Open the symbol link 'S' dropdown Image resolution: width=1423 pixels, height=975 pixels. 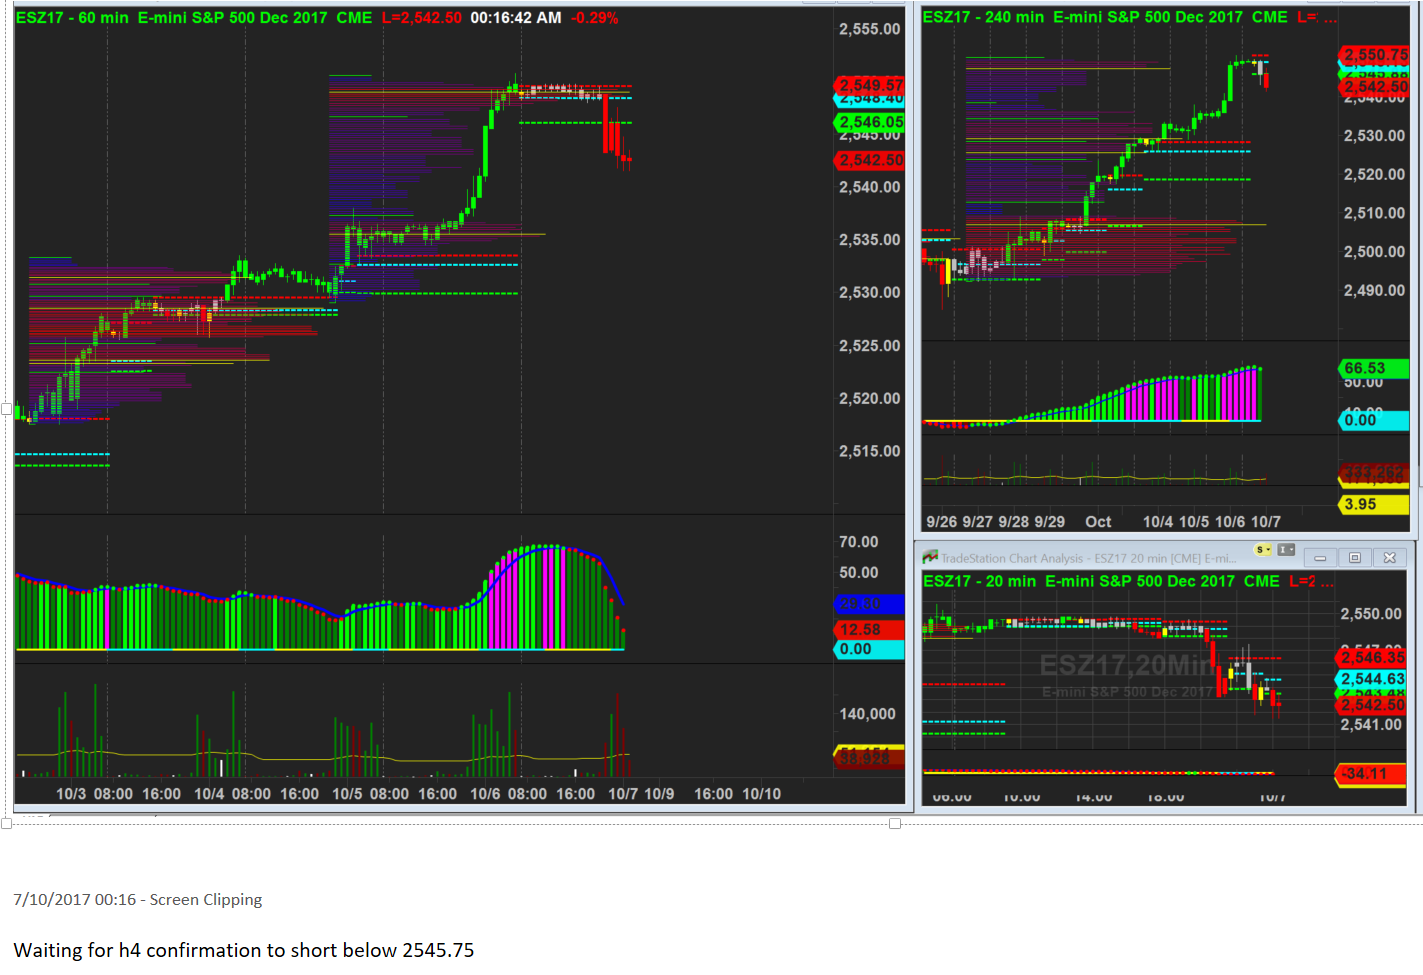(x=1263, y=550)
